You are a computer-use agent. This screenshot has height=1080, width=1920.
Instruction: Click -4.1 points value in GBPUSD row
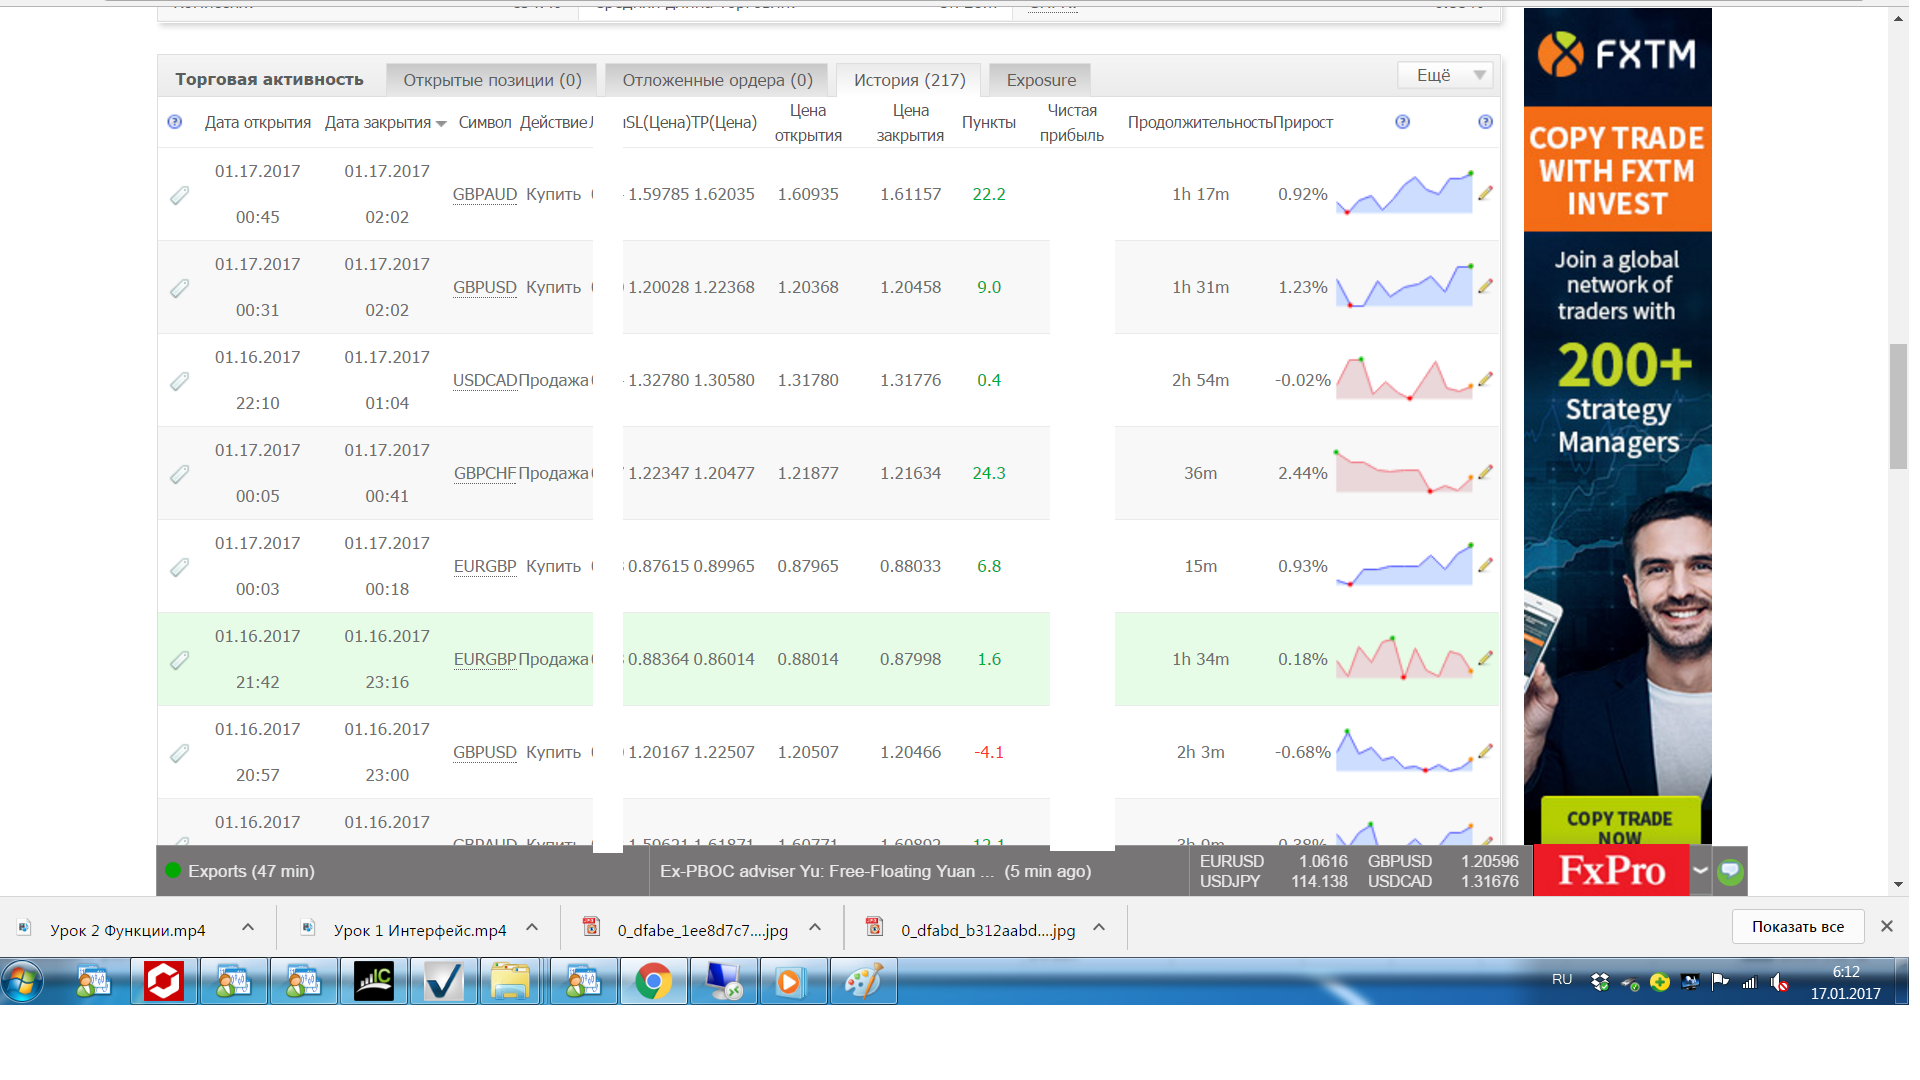tap(989, 752)
